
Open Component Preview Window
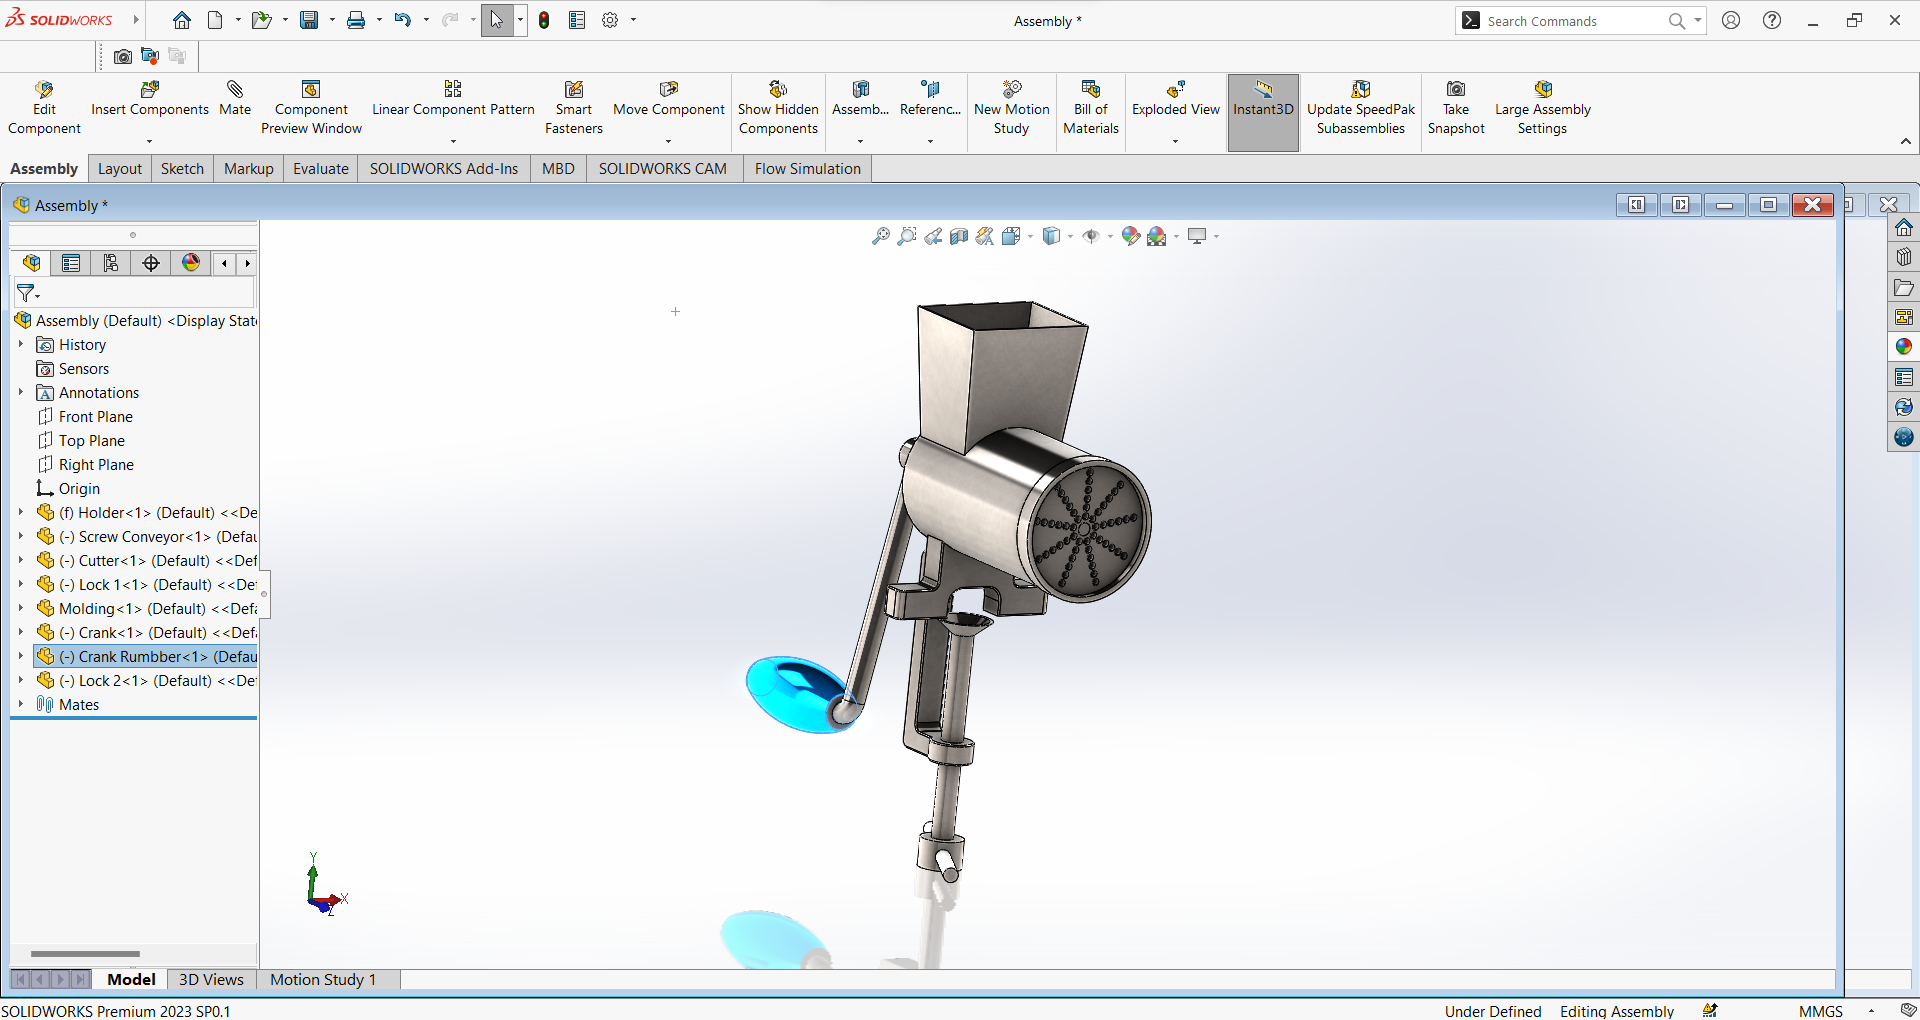(311, 108)
